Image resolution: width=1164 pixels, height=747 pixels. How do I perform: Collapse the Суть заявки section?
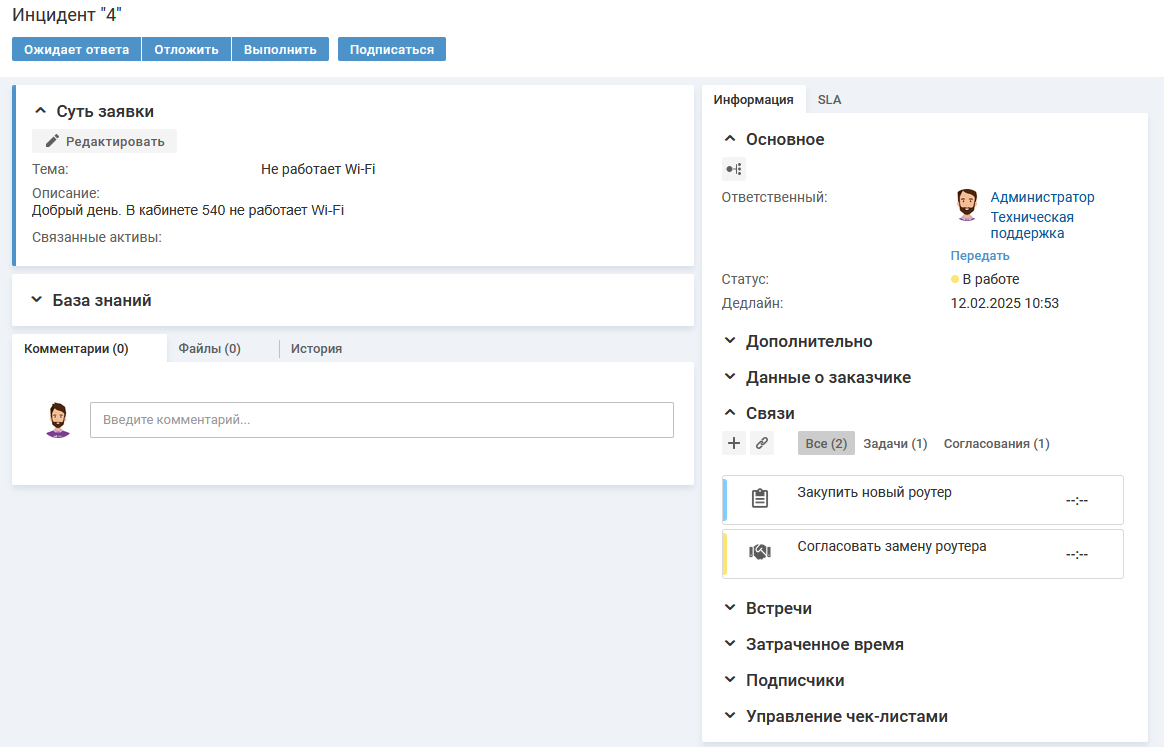tap(41, 111)
